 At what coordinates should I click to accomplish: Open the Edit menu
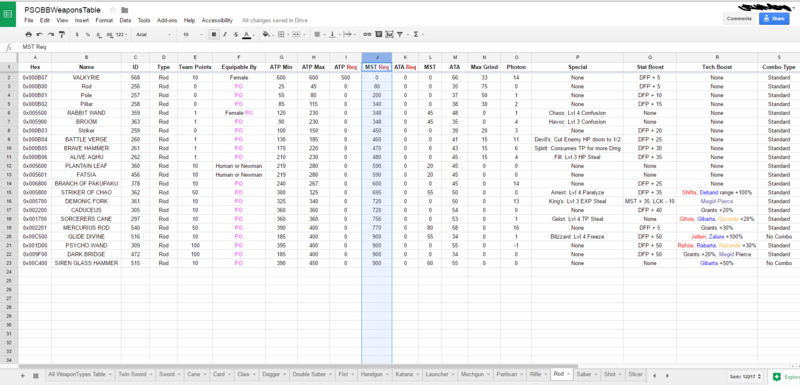tap(45, 20)
